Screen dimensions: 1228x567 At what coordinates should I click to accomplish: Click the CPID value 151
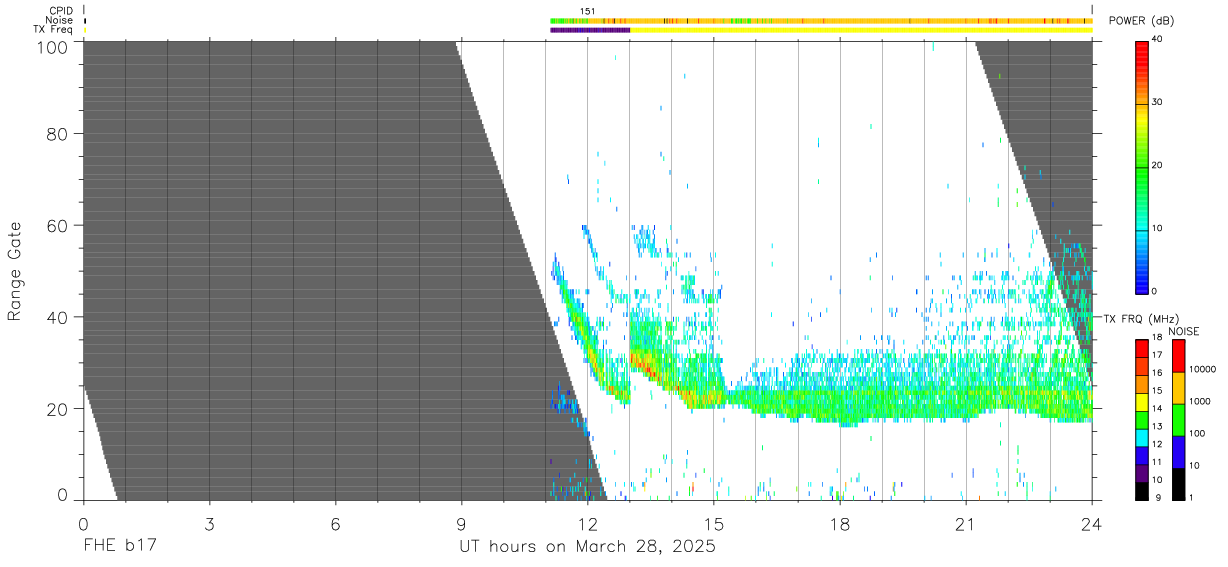[x=588, y=11]
